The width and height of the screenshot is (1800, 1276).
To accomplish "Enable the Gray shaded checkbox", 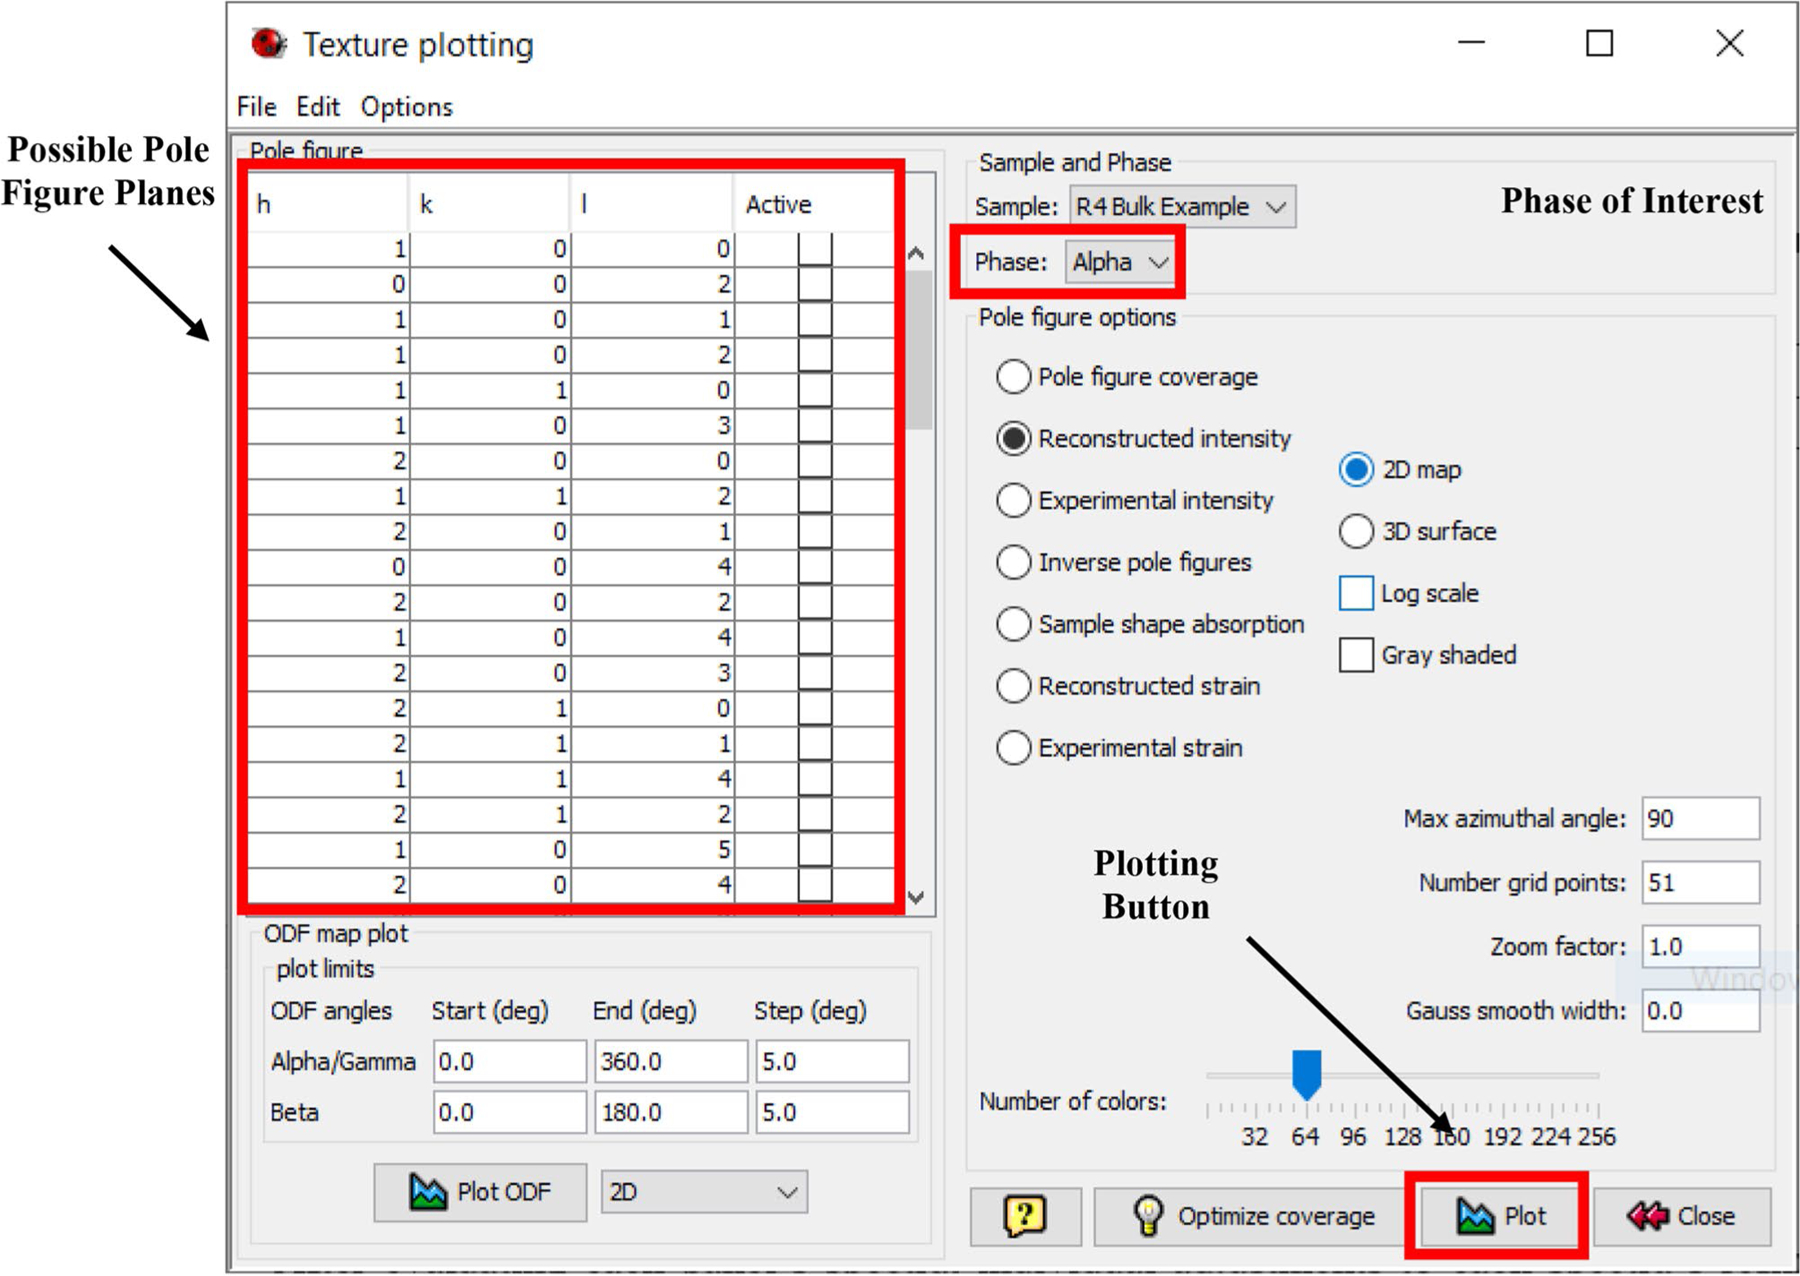I will tap(1356, 655).
